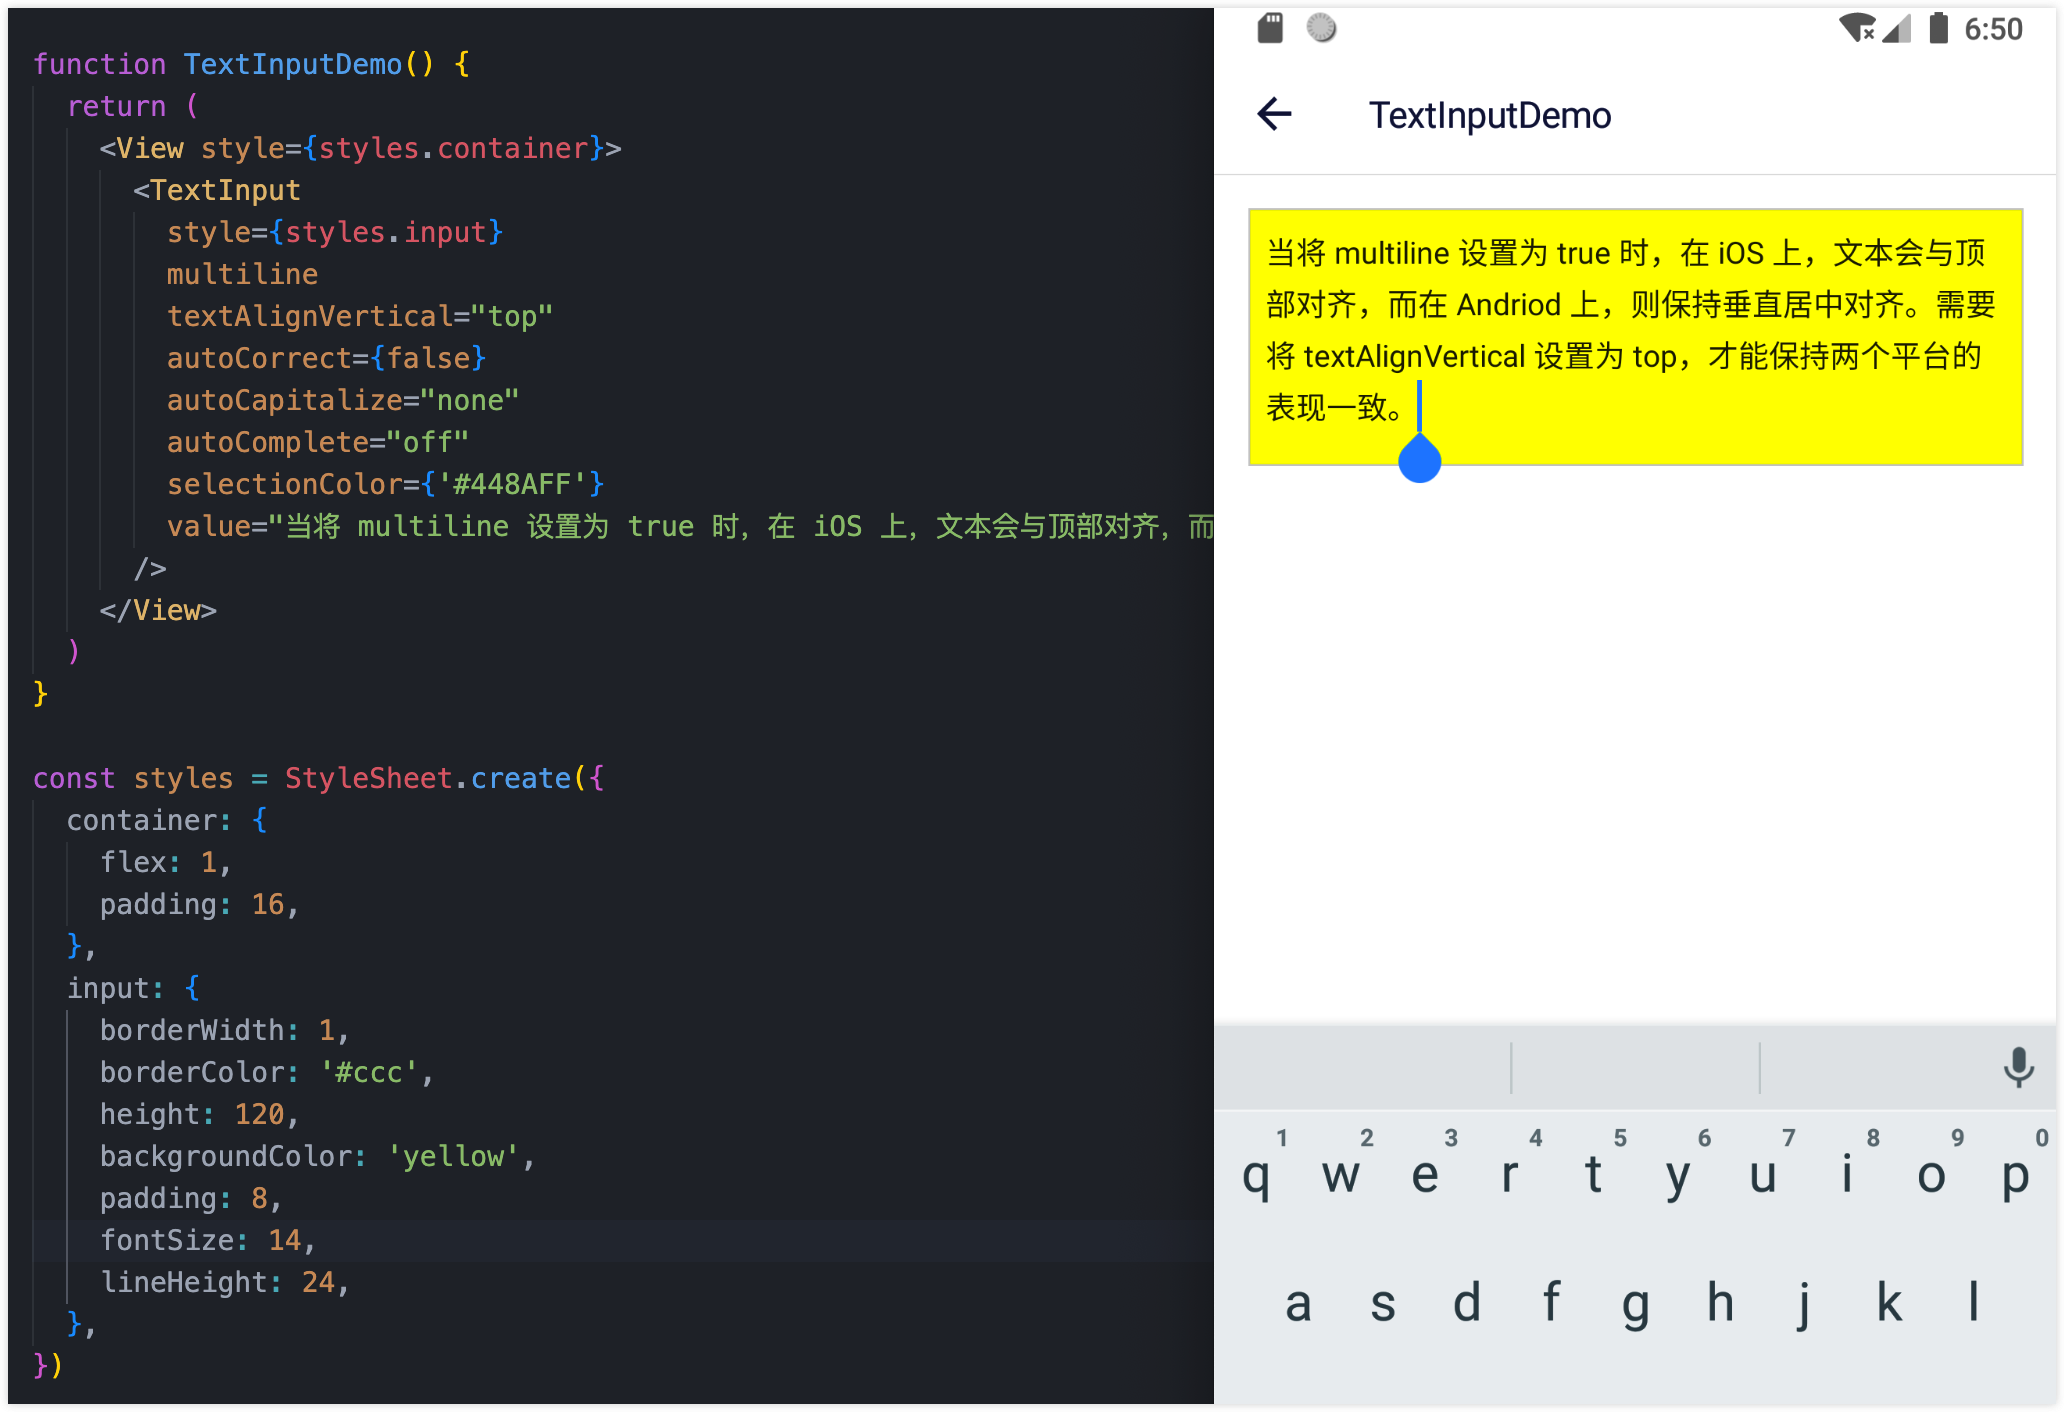Tap the microphone icon on the keyboard
This screenshot has width=2064, height=1412.
pyautogui.click(x=2018, y=1067)
